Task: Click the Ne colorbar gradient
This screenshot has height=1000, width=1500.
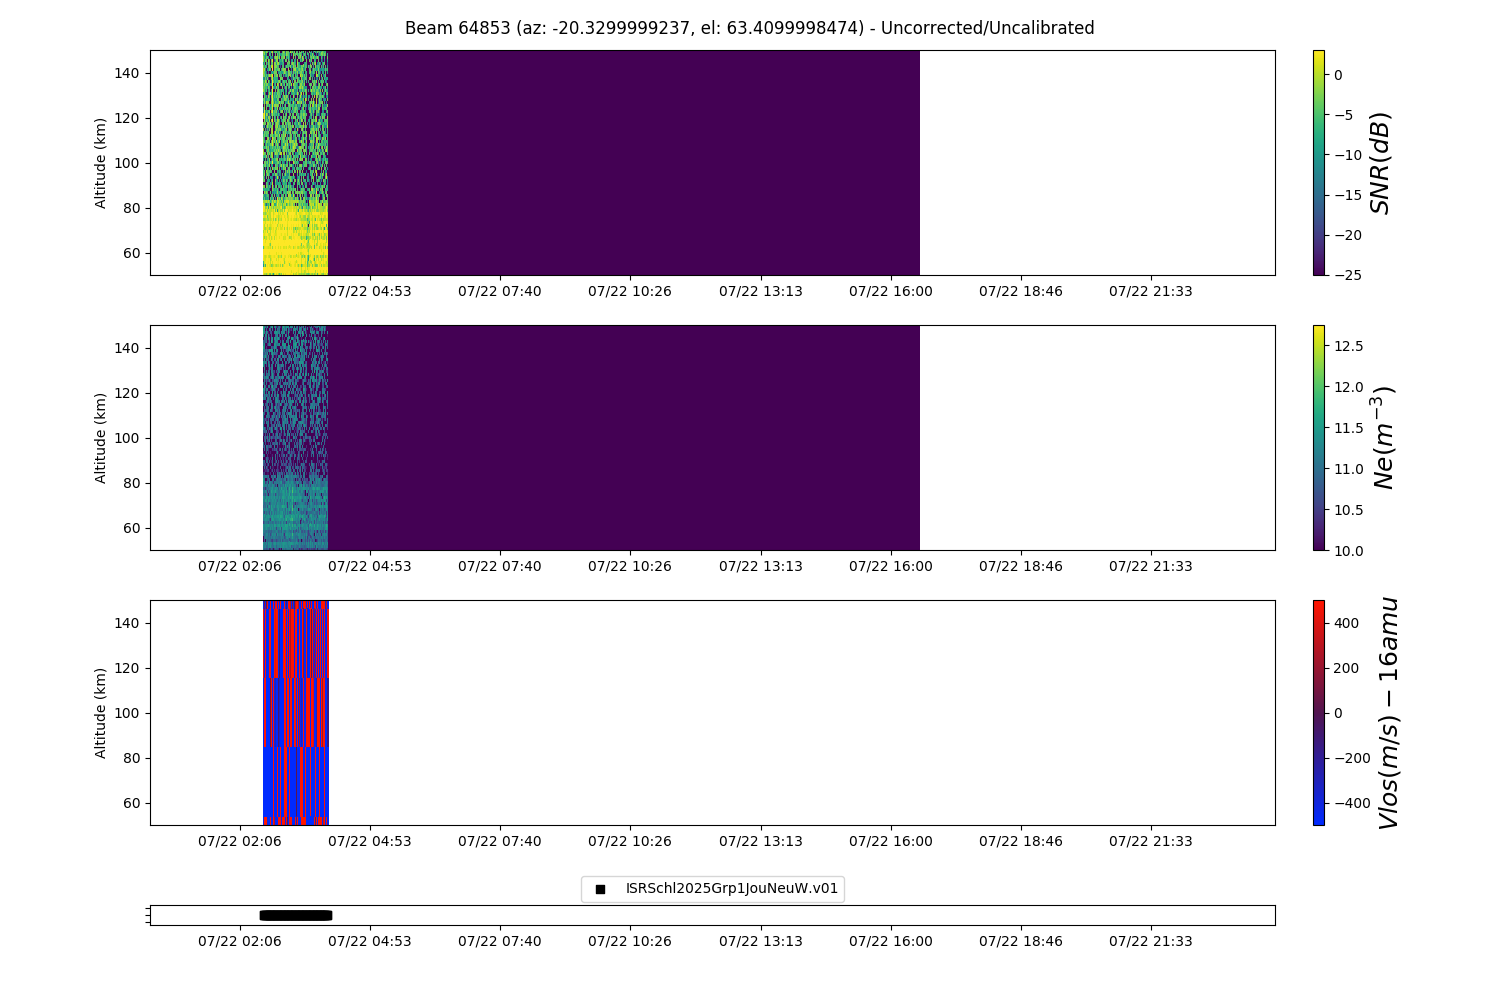Action: click(x=1318, y=437)
